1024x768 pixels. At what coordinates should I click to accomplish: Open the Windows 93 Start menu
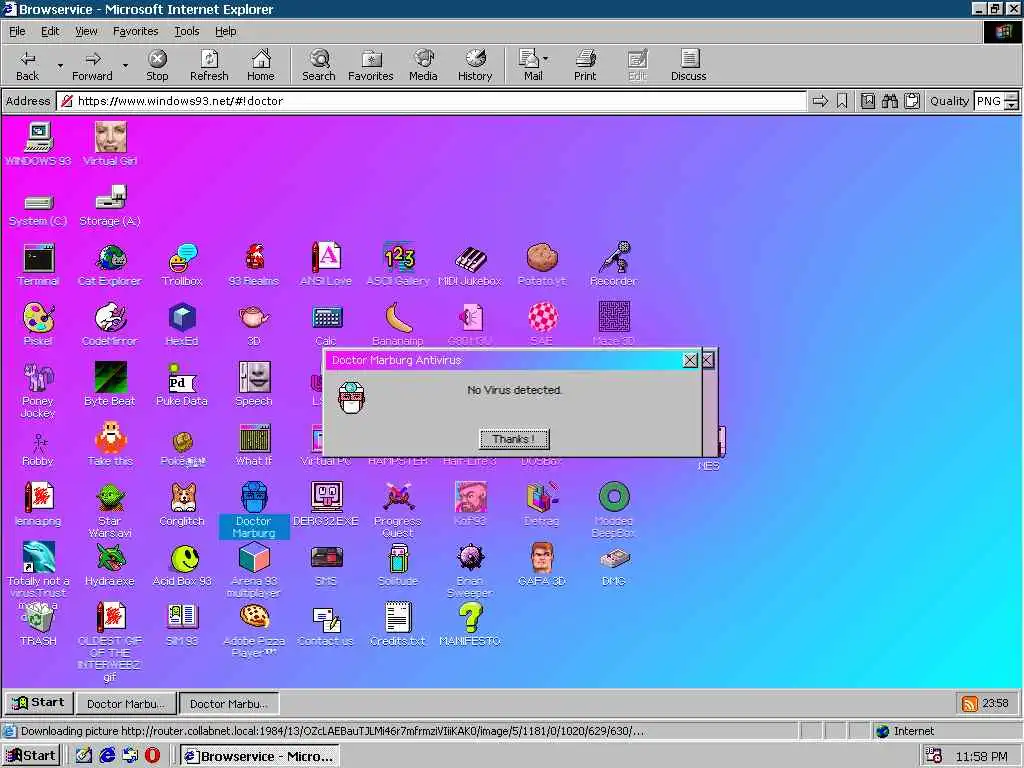point(39,703)
